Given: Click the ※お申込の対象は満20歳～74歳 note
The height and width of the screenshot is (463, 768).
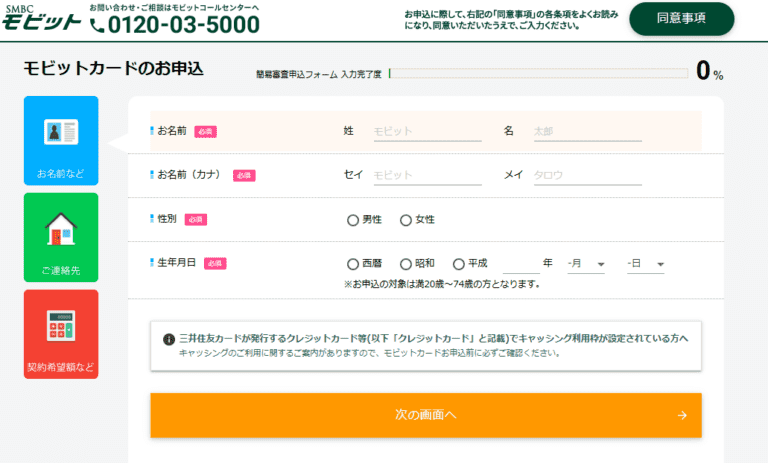Looking at the screenshot, I should (442, 284).
